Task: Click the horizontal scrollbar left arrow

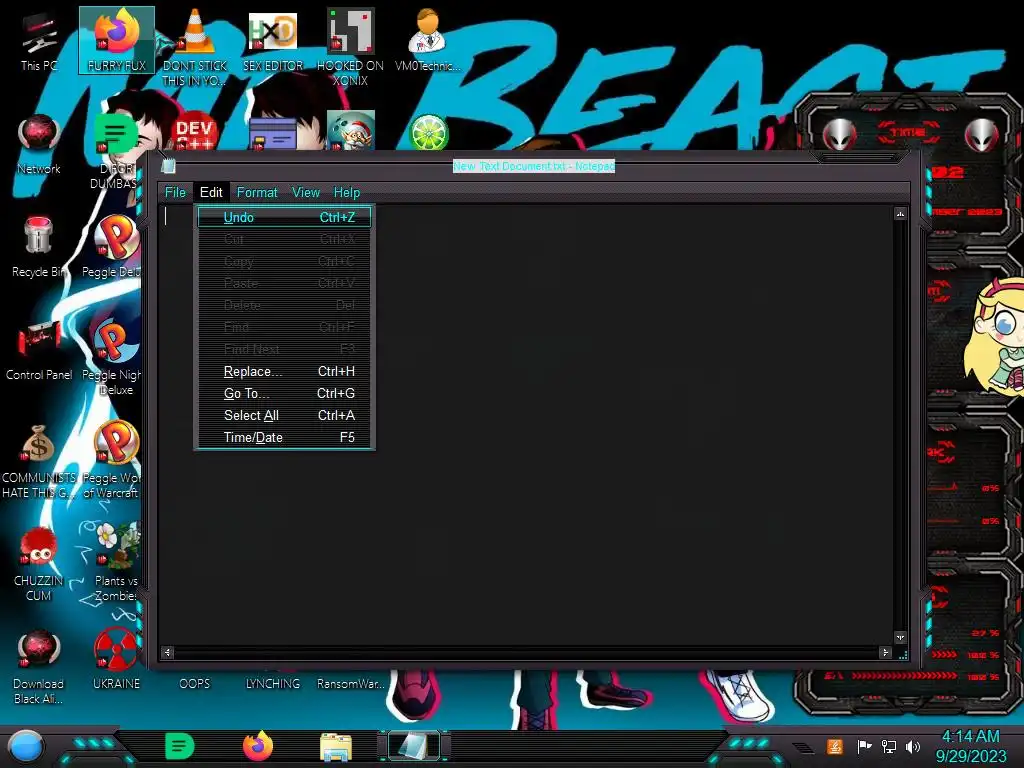Action: (168, 652)
